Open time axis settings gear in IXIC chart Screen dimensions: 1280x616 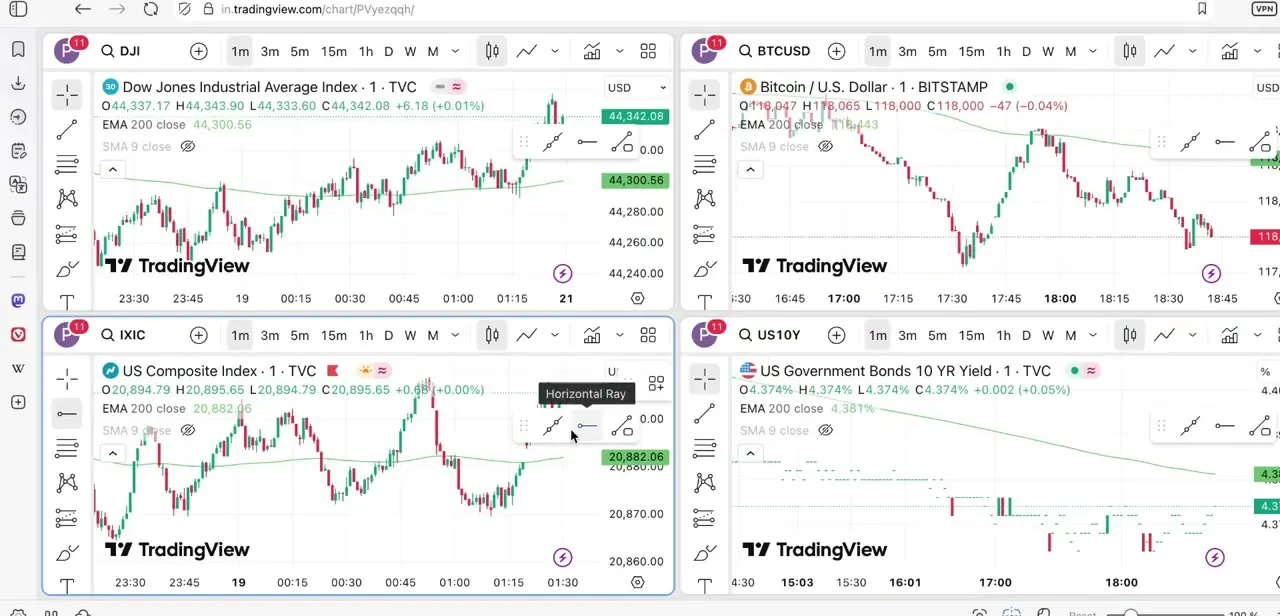pos(638,582)
